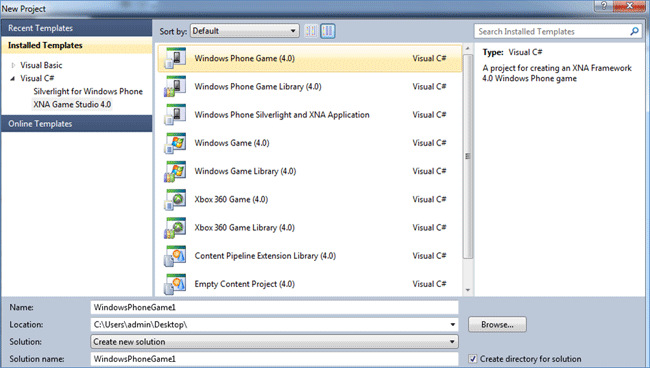Select 'Content Pipeline Extension Library (4.0)' text

pos(265,256)
